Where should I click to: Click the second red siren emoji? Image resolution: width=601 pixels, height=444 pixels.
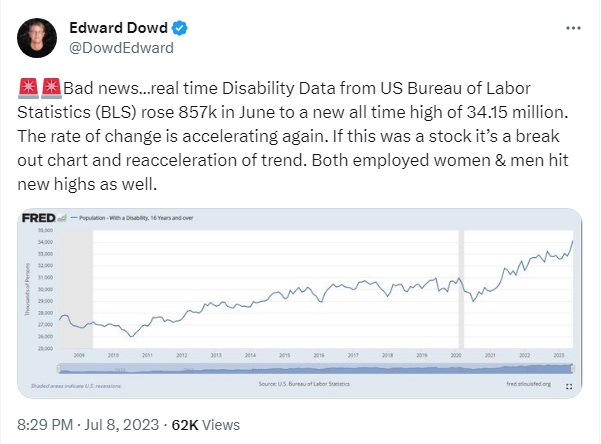(51, 88)
